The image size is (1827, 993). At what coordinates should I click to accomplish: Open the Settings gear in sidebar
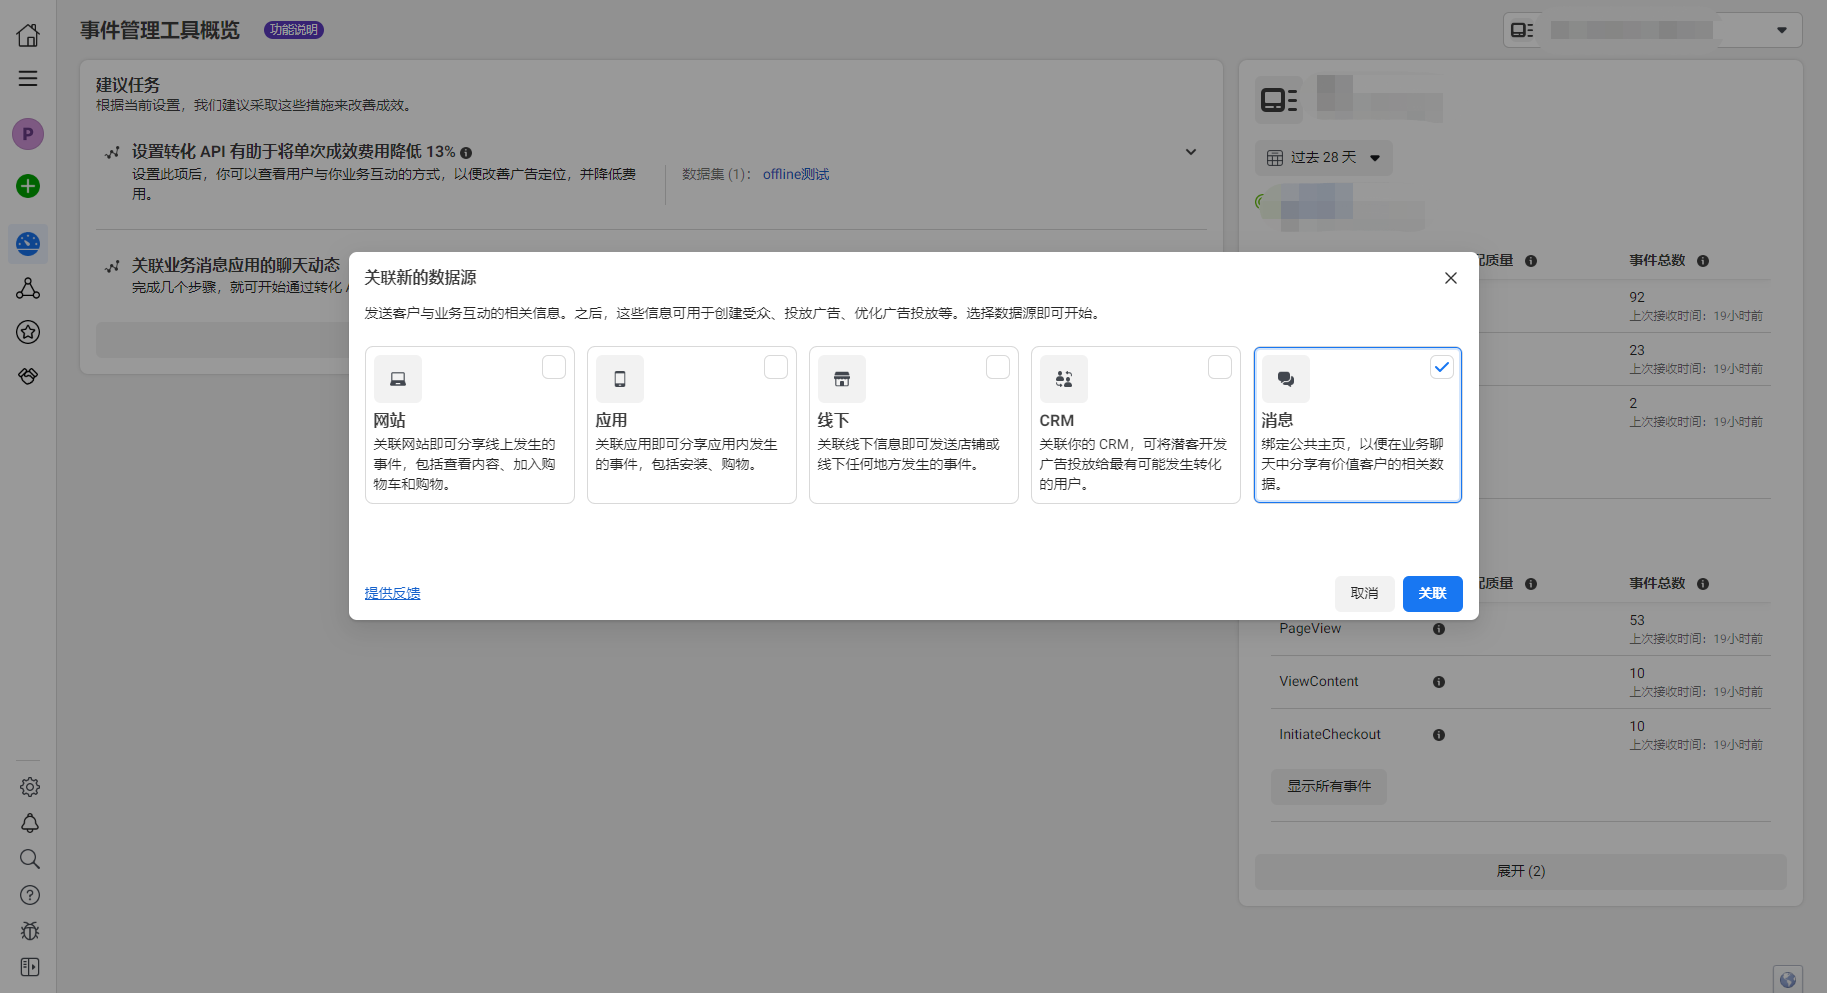(x=28, y=787)
